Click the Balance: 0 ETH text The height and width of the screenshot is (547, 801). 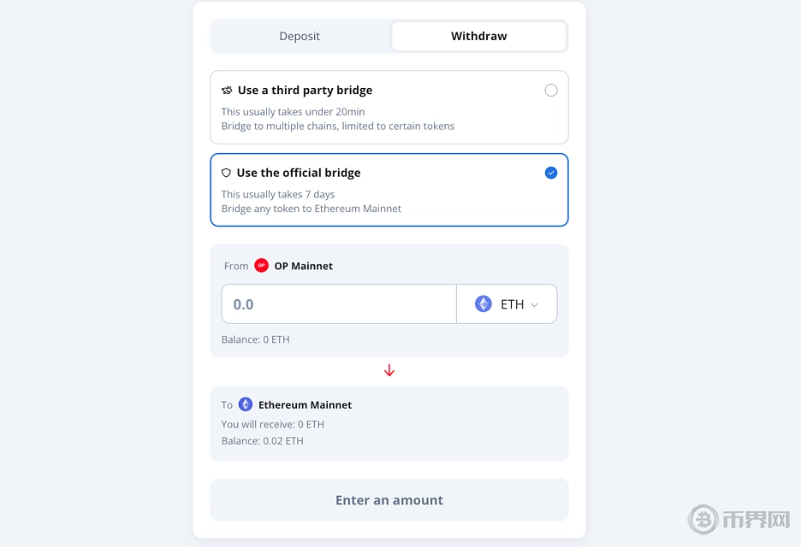pos(255,340)
